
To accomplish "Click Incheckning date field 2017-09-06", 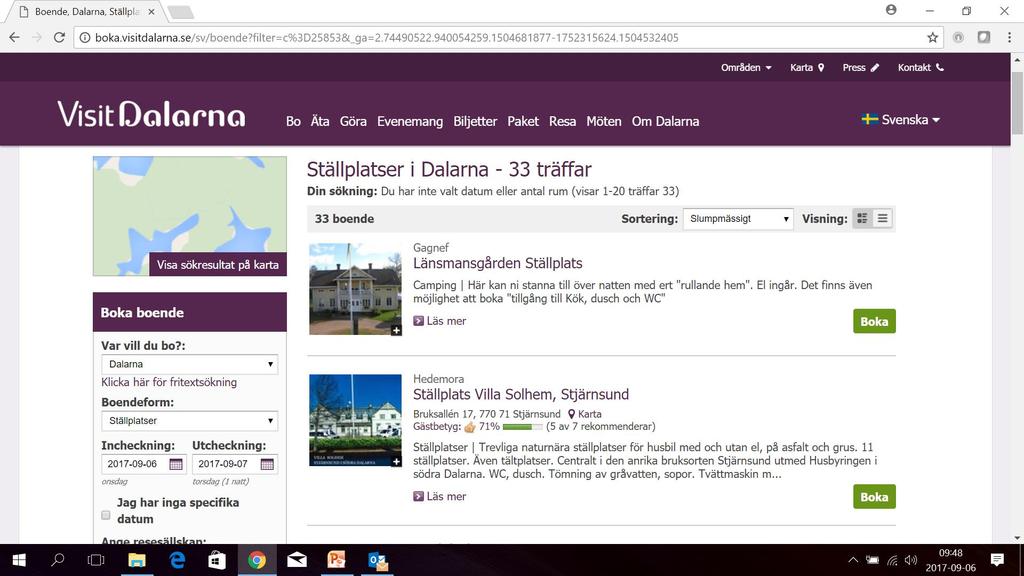I will [144, 464].
